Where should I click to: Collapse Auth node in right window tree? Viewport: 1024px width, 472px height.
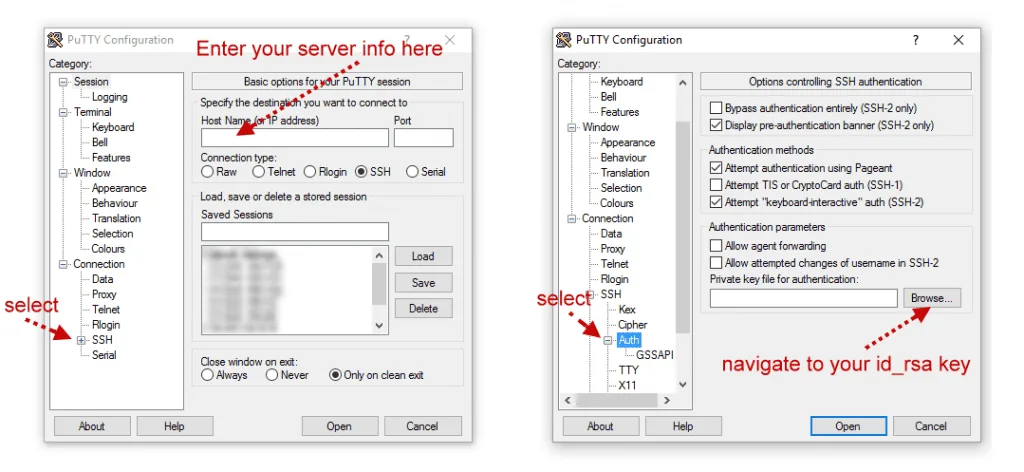click(608, 340)
